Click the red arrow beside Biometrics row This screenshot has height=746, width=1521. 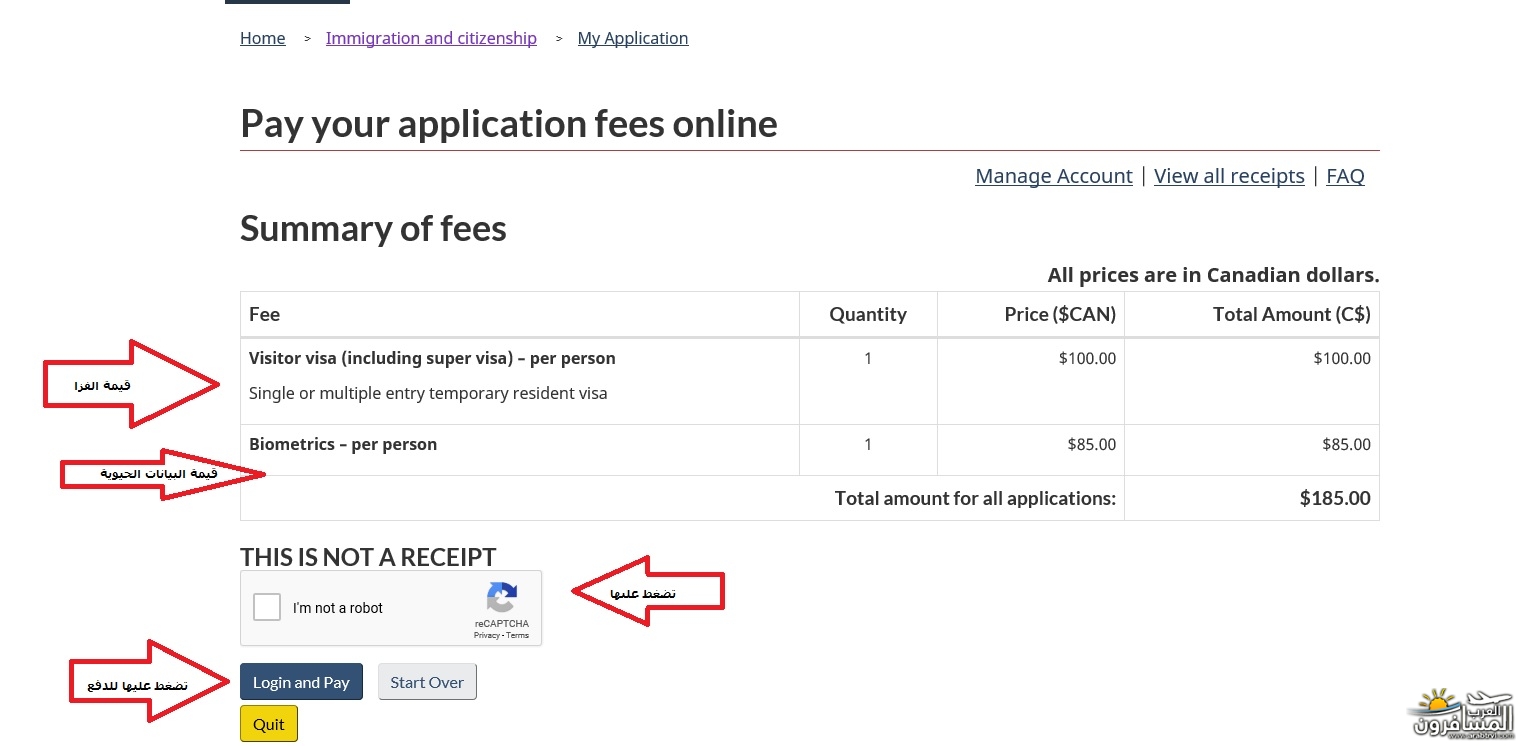(163, 474)
